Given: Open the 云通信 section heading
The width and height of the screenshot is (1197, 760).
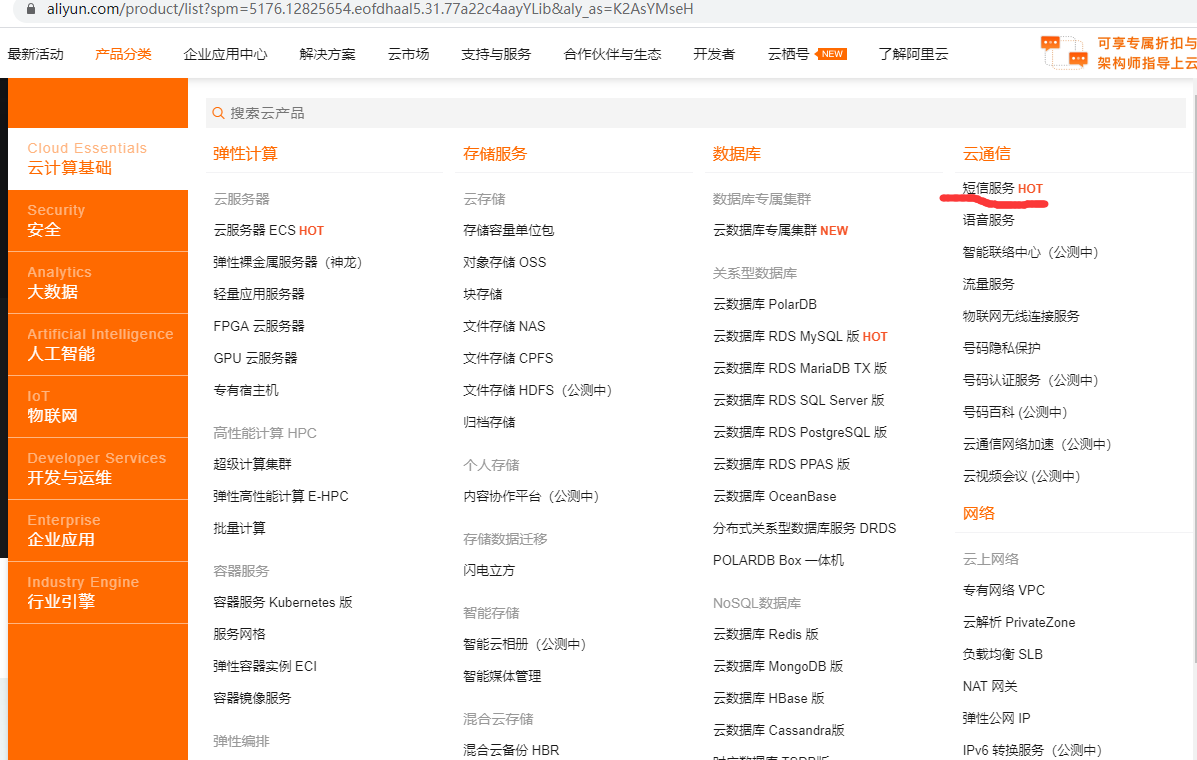Looking at the screenshot, I should pos(986,153).
